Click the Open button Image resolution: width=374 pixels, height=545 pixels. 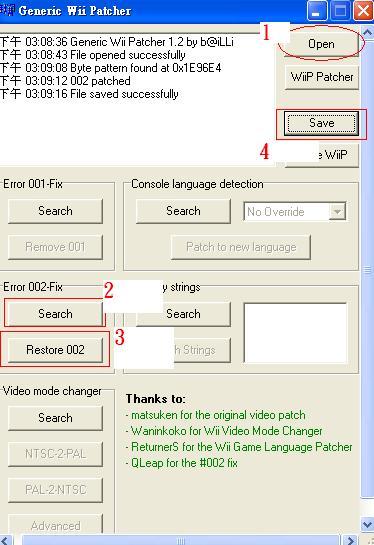(321, 44)
